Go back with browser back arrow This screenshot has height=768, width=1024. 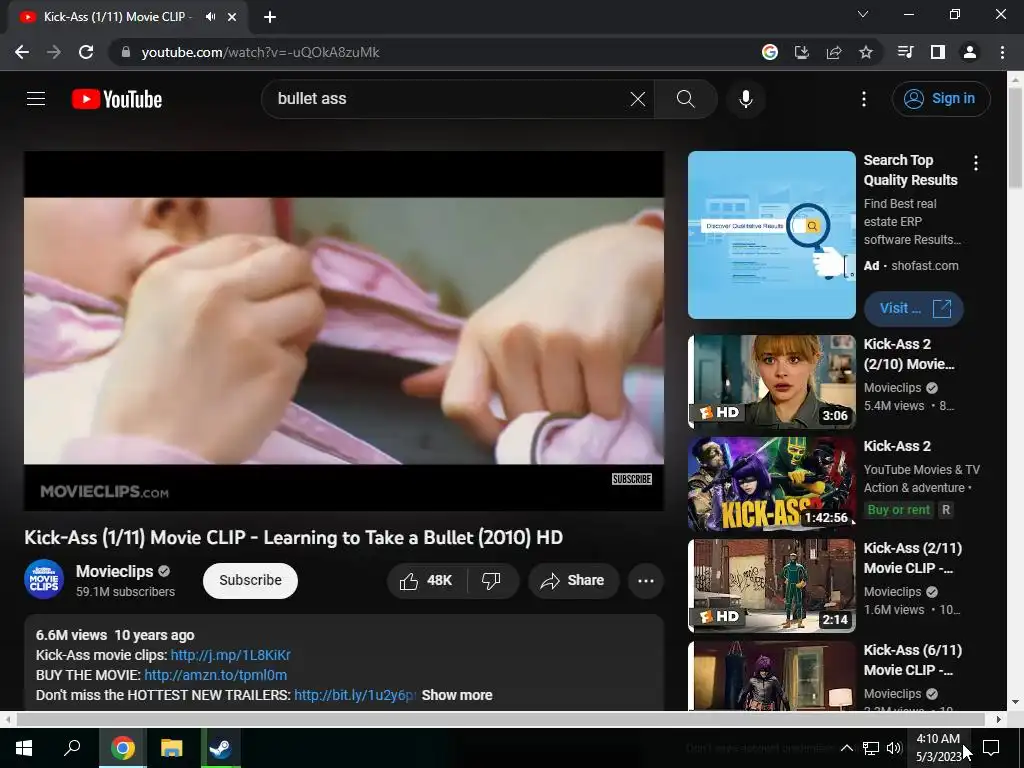coord(22,52)
